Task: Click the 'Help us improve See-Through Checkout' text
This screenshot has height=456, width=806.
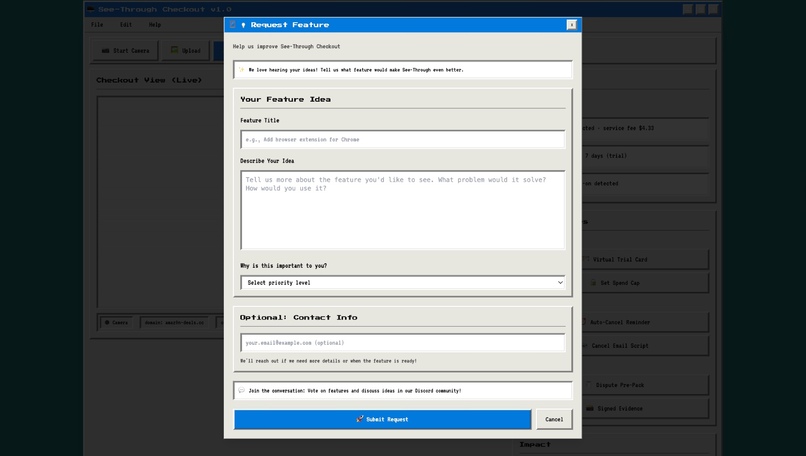Action: click(286, 46)
